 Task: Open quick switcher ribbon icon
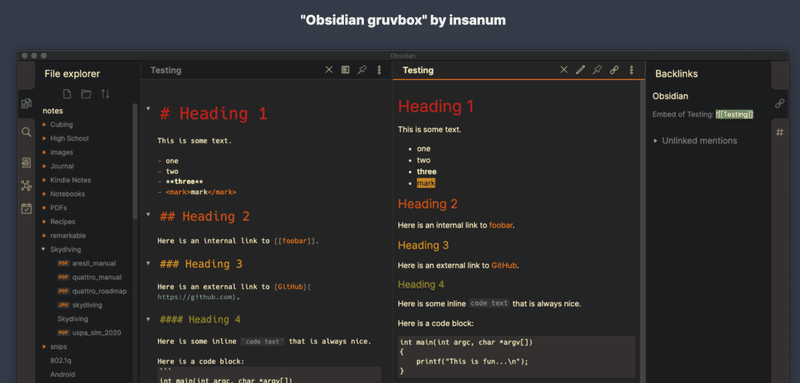pyautogui.click(x=27, y=163)
